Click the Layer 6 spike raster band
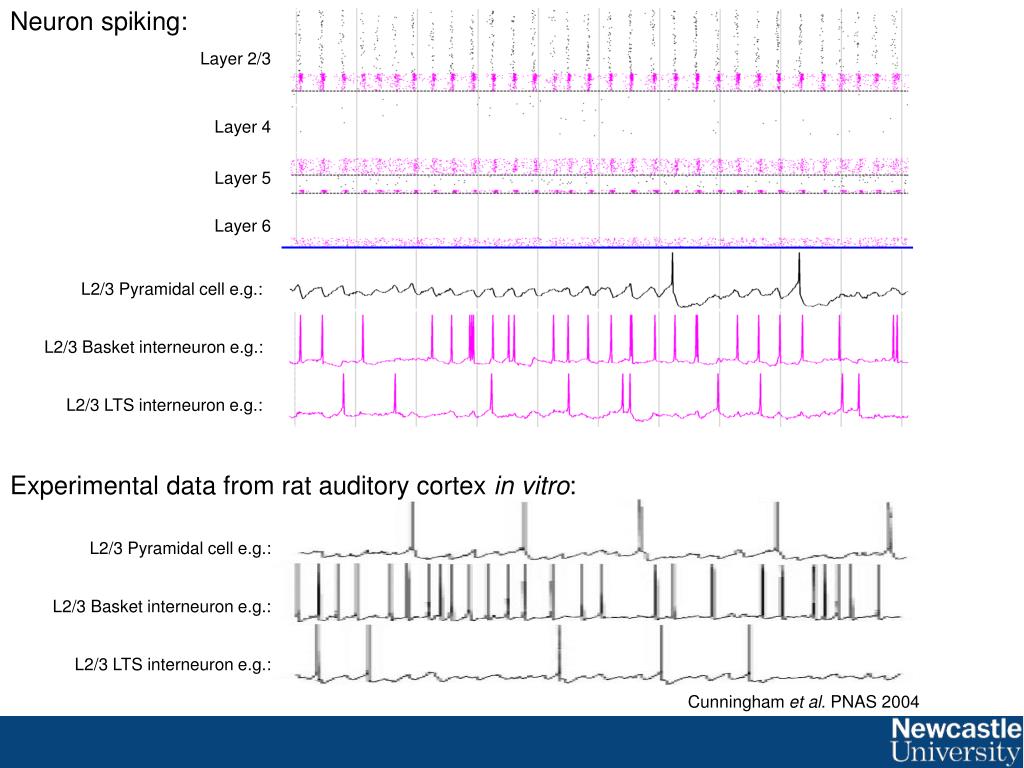Screen dimensions: 1024x768 pyautogui.click(x=600, y=242)
